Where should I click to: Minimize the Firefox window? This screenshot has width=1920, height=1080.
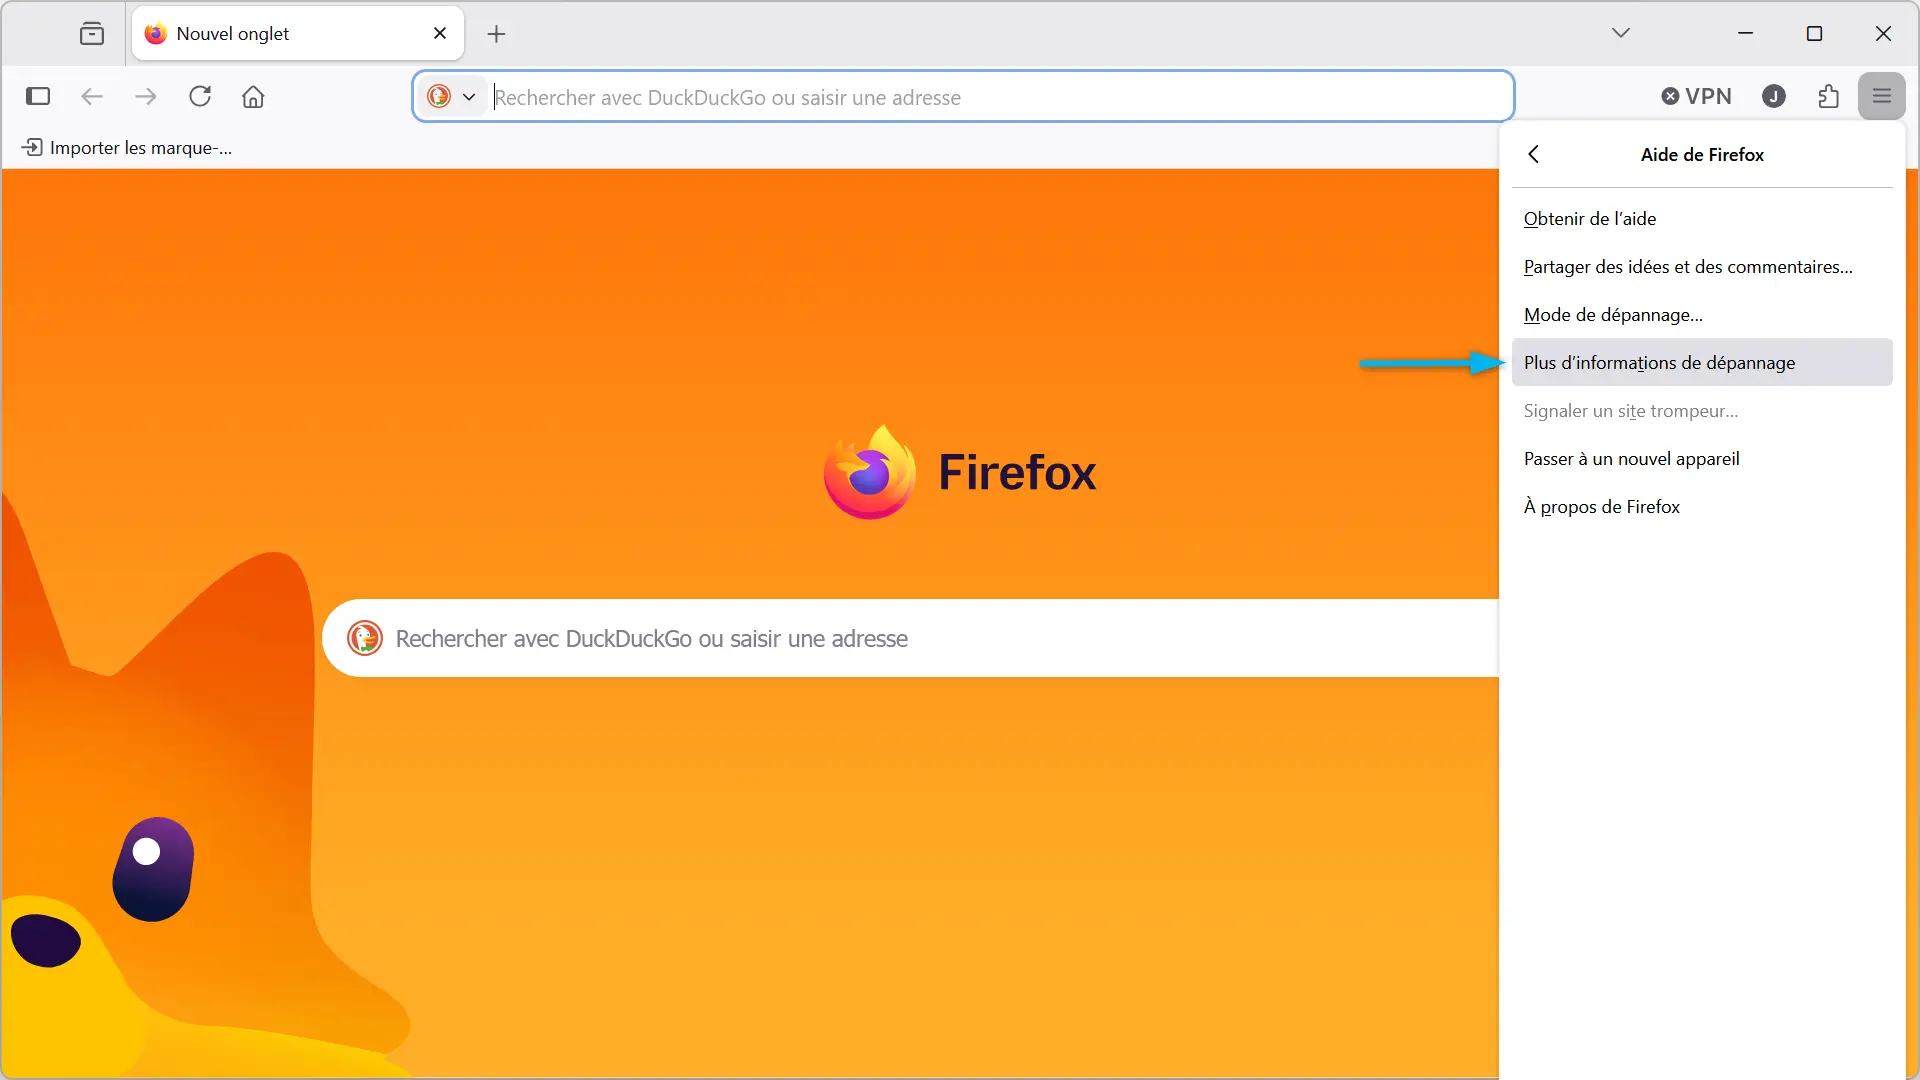click(1746, 33)
